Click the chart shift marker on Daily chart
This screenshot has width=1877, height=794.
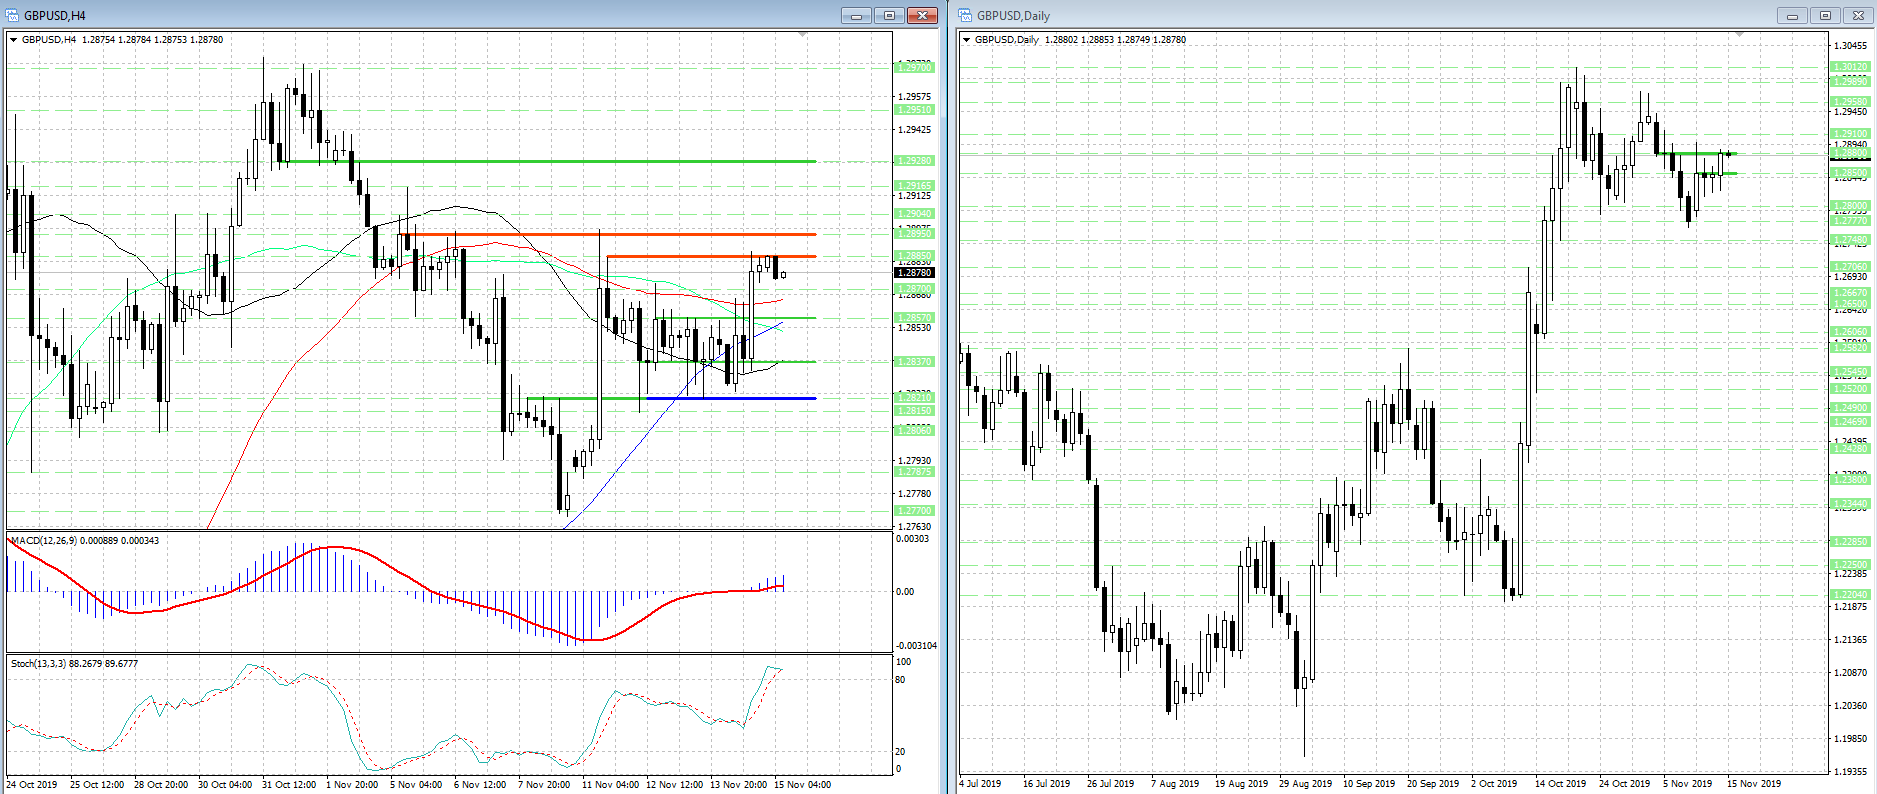[x=1739, y=35]
